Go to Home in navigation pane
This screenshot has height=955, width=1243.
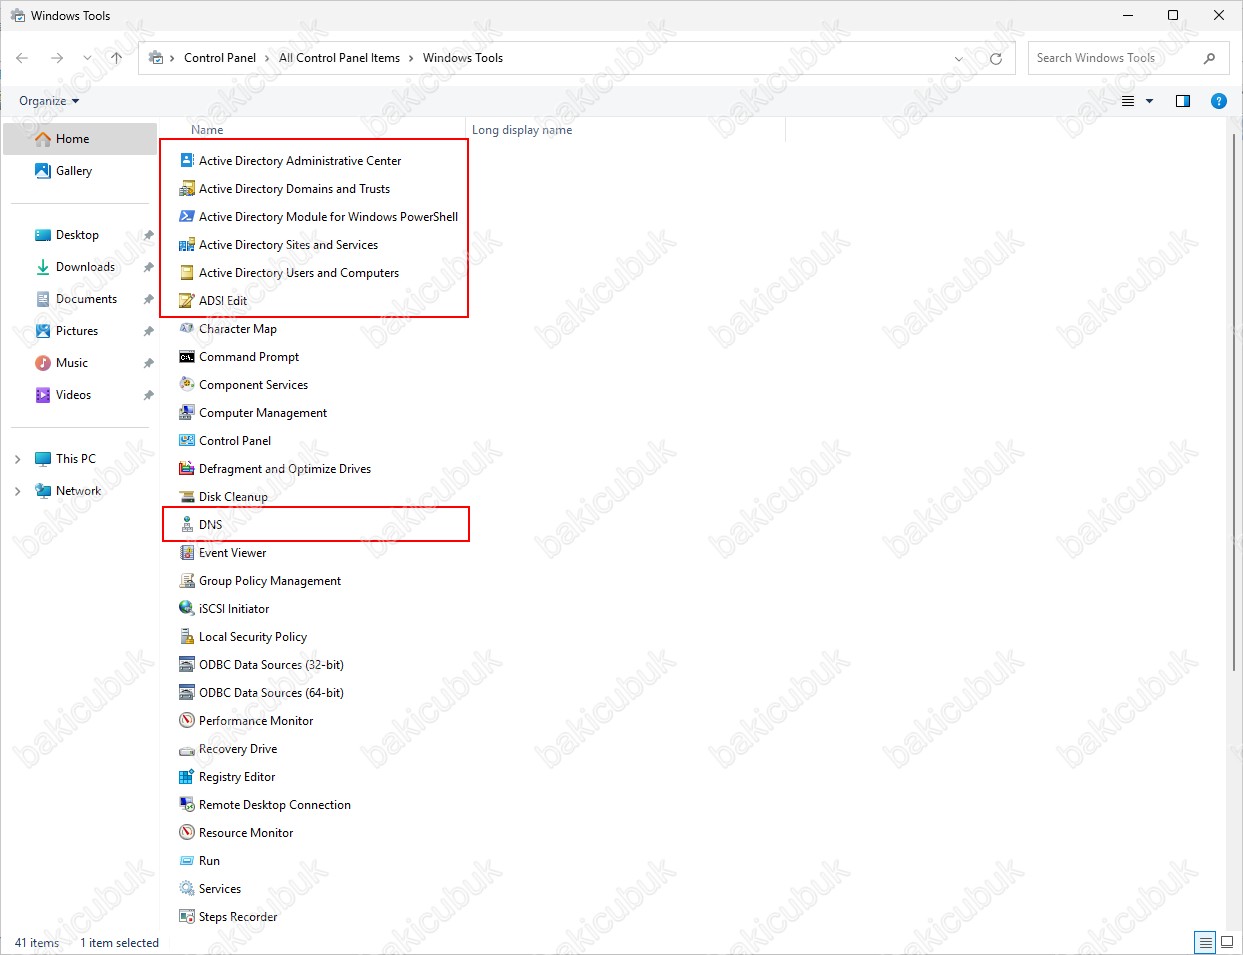80,139
